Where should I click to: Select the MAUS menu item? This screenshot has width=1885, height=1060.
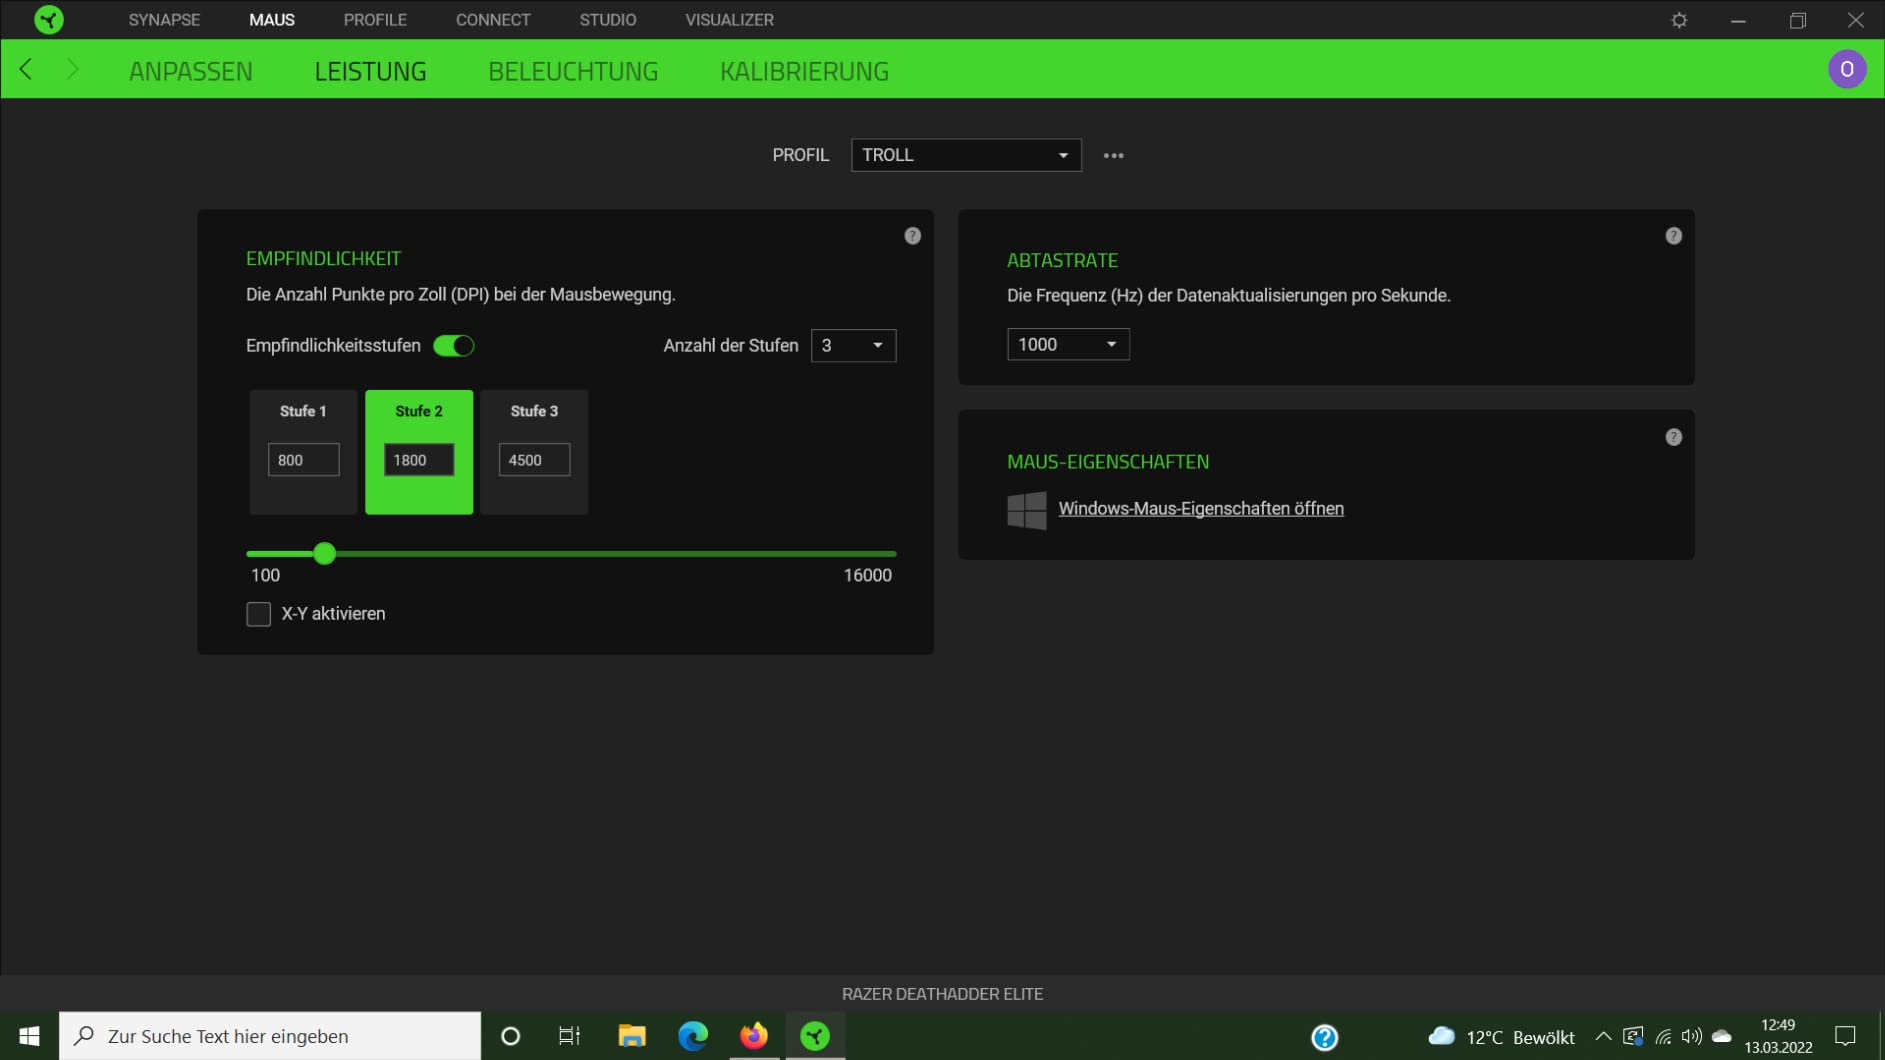pyautogui.click(x=272, y=20)
